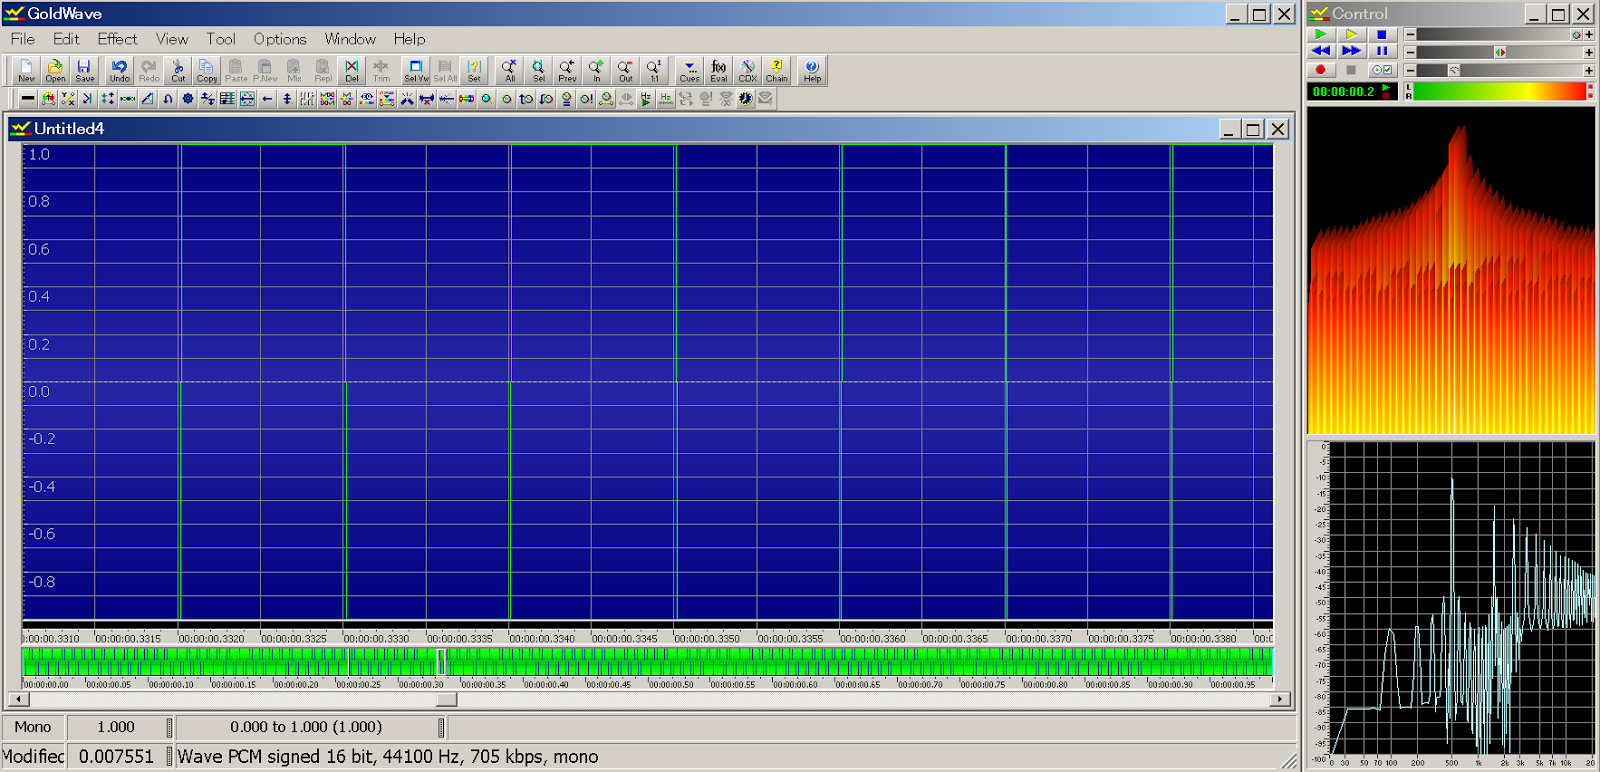Click the Hz resample effect icon
This screenshot has width=1600, height=772.
[665, 99]
